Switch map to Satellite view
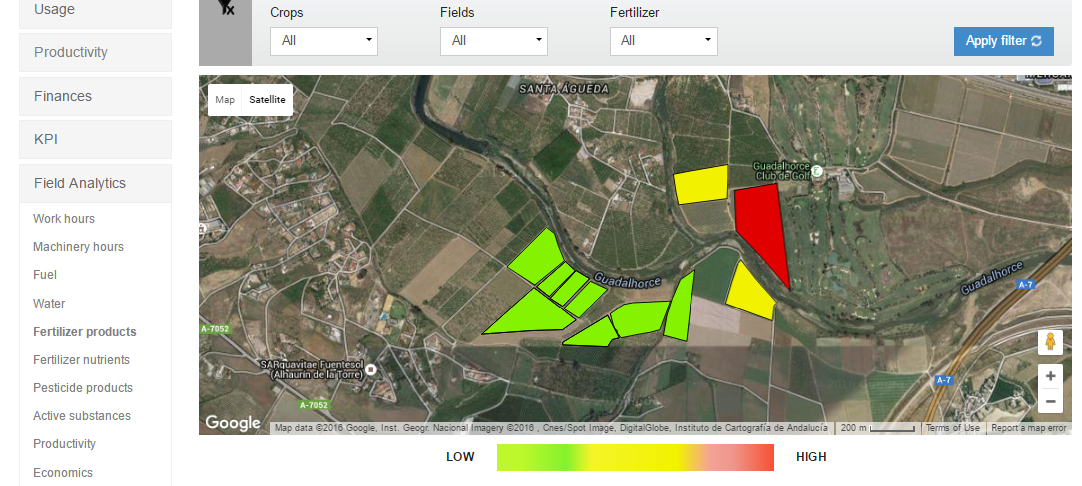The width and height of the screenshot is (1082, 486). 267,100
